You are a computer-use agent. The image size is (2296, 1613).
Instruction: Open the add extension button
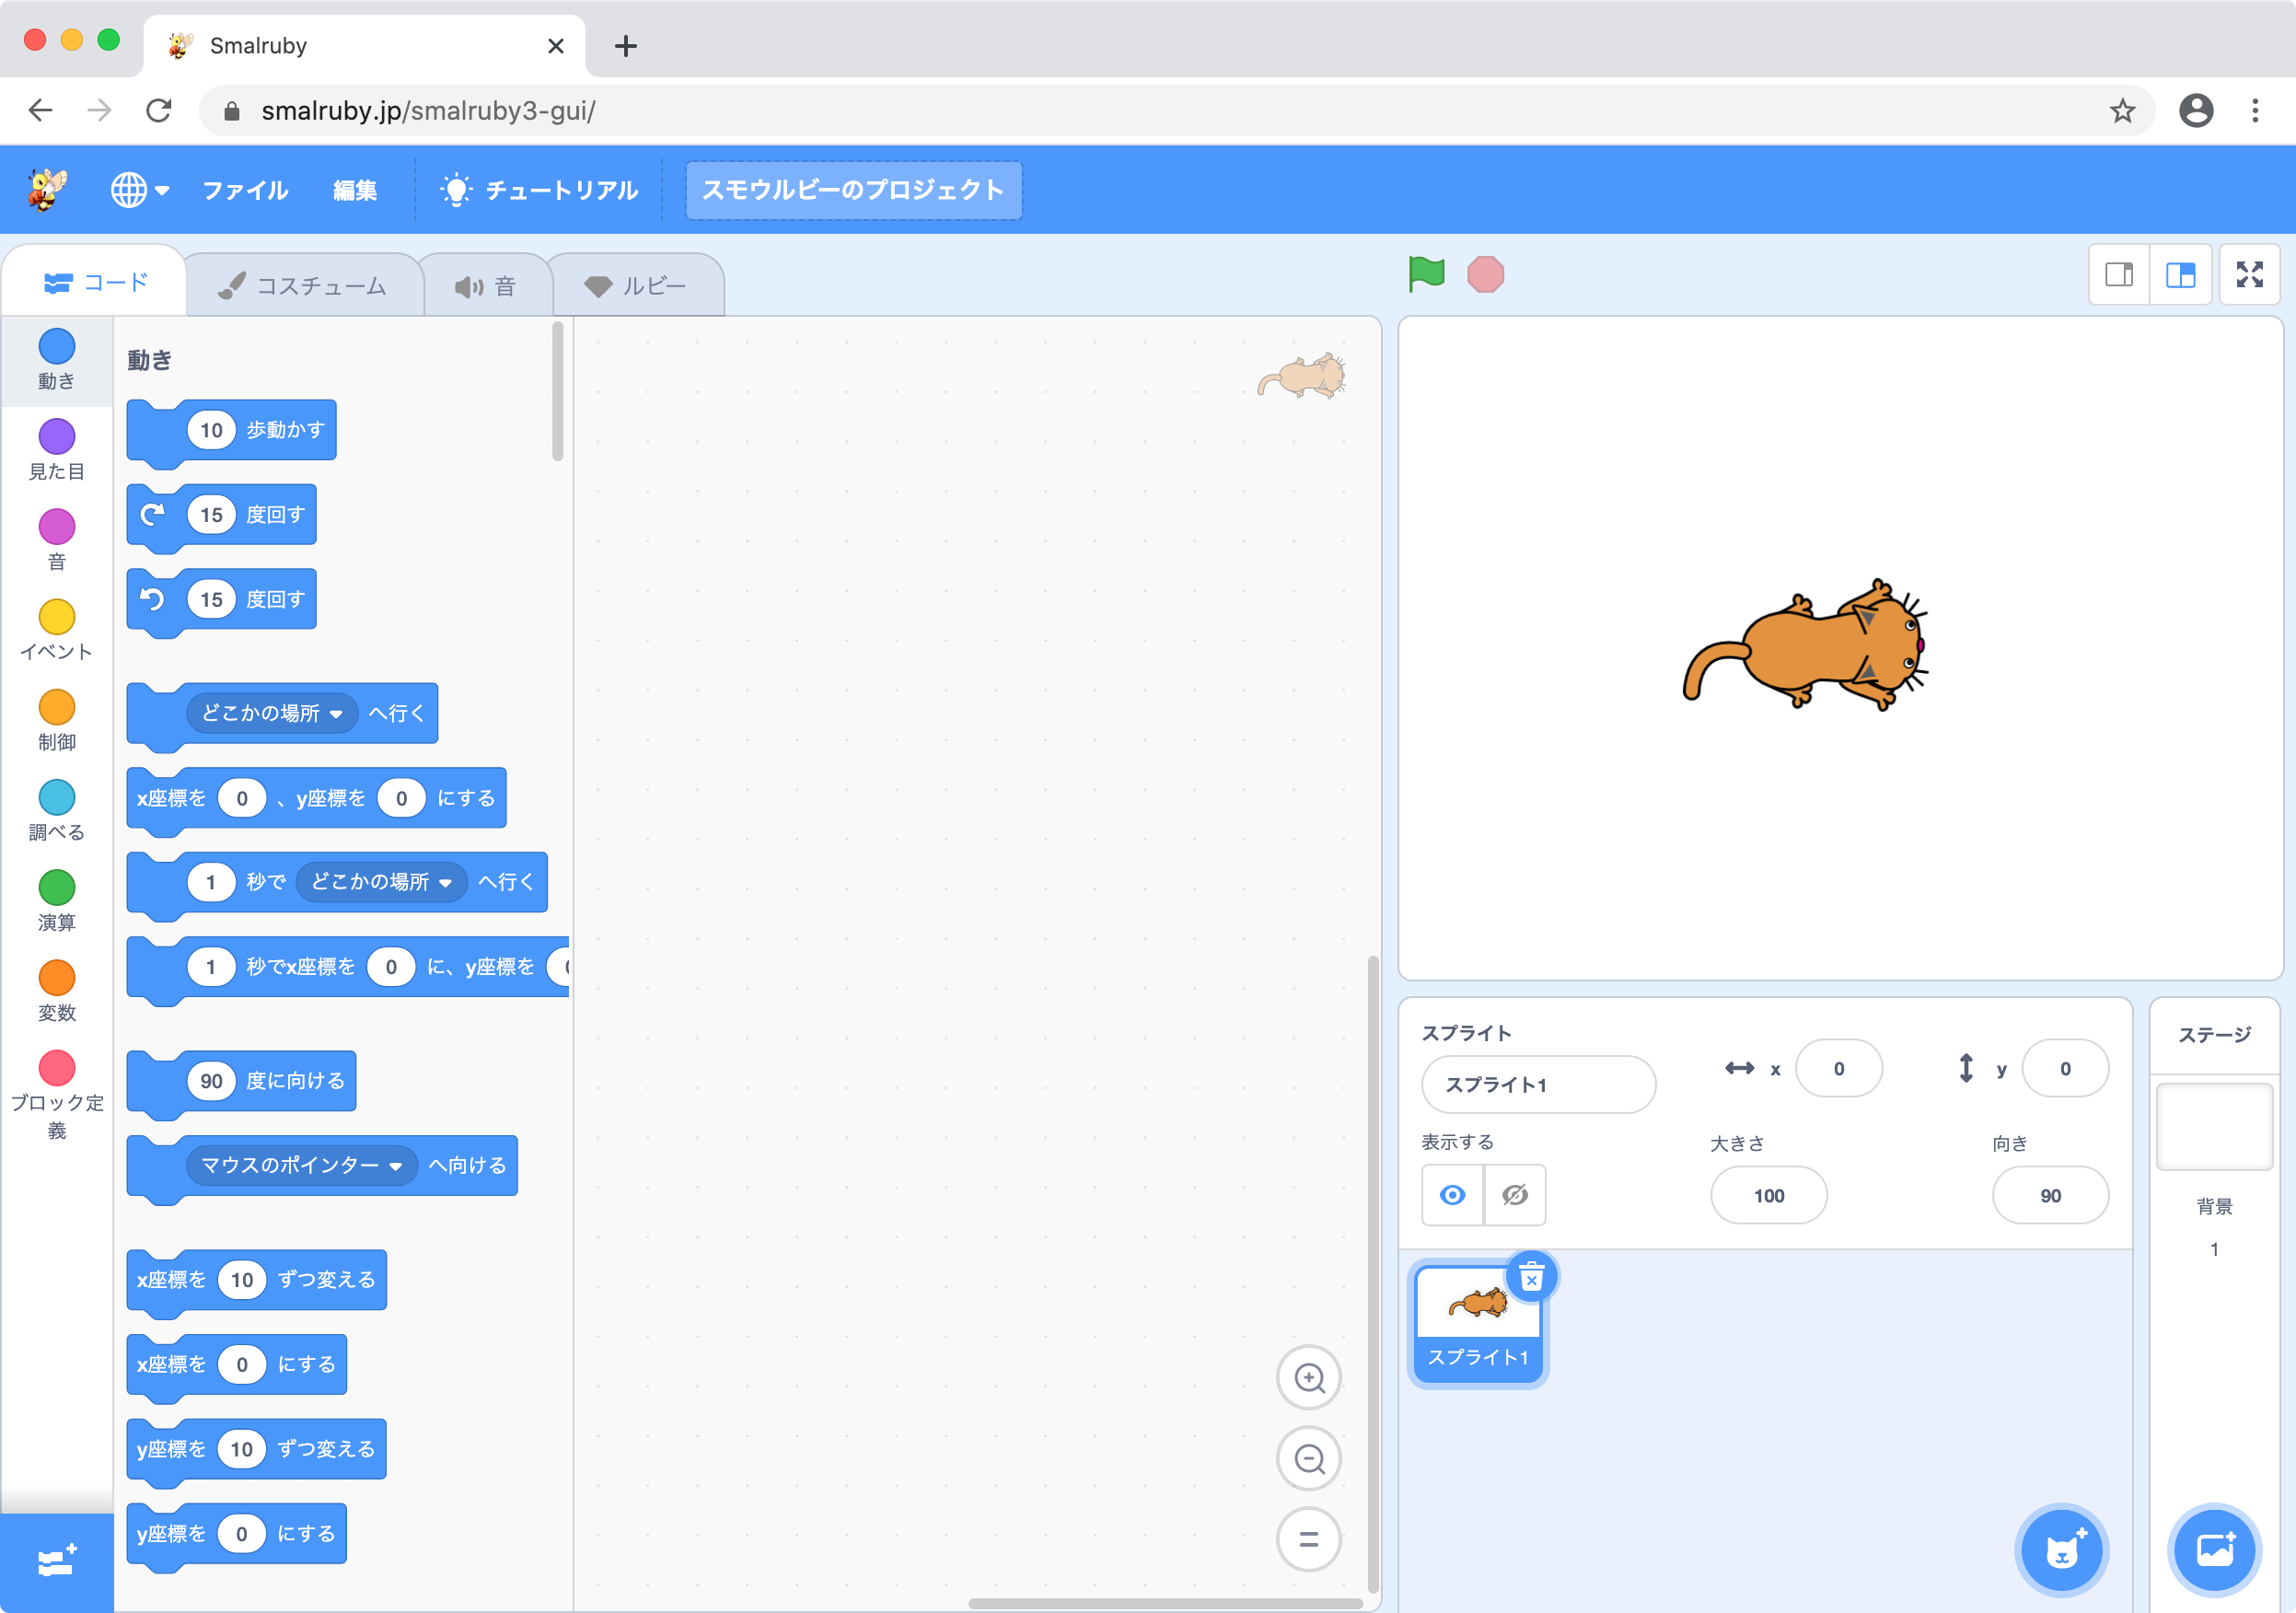57,1562
